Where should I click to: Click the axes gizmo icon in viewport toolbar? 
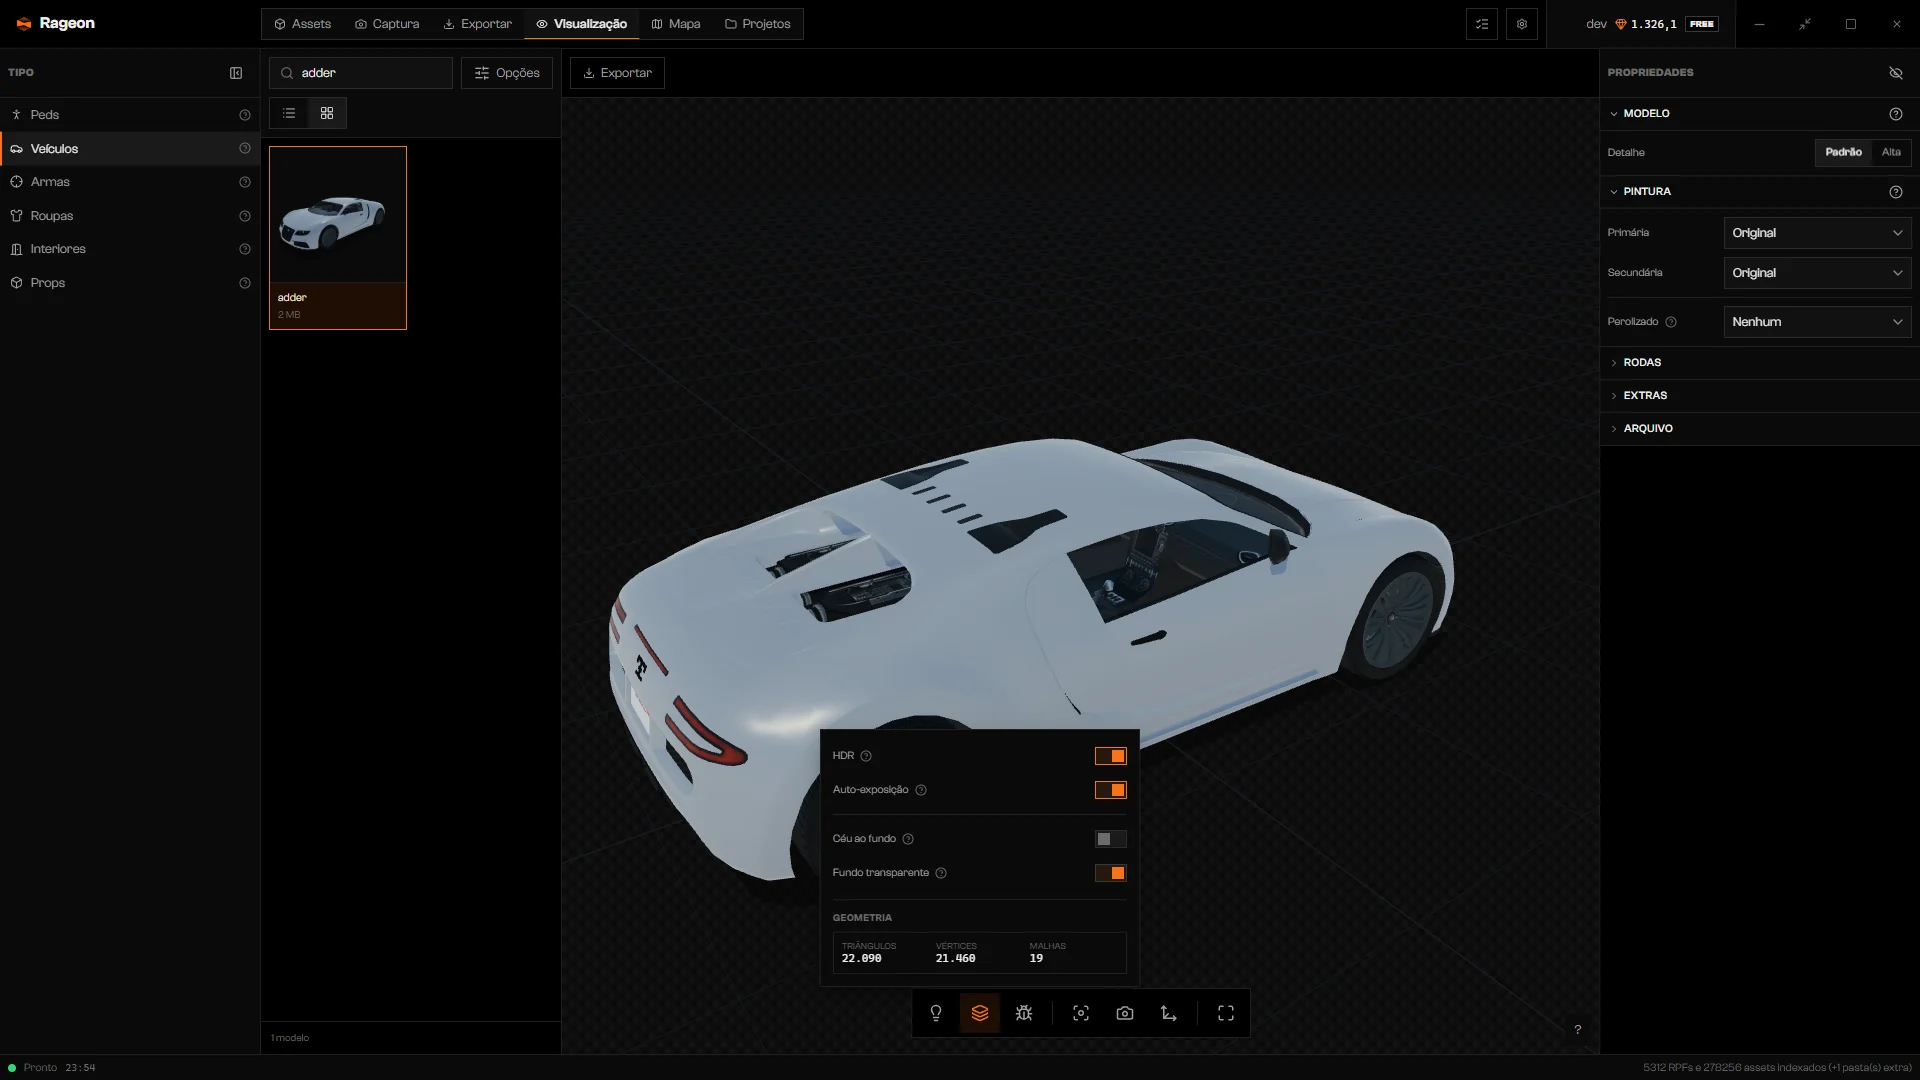(1169, 1013)
